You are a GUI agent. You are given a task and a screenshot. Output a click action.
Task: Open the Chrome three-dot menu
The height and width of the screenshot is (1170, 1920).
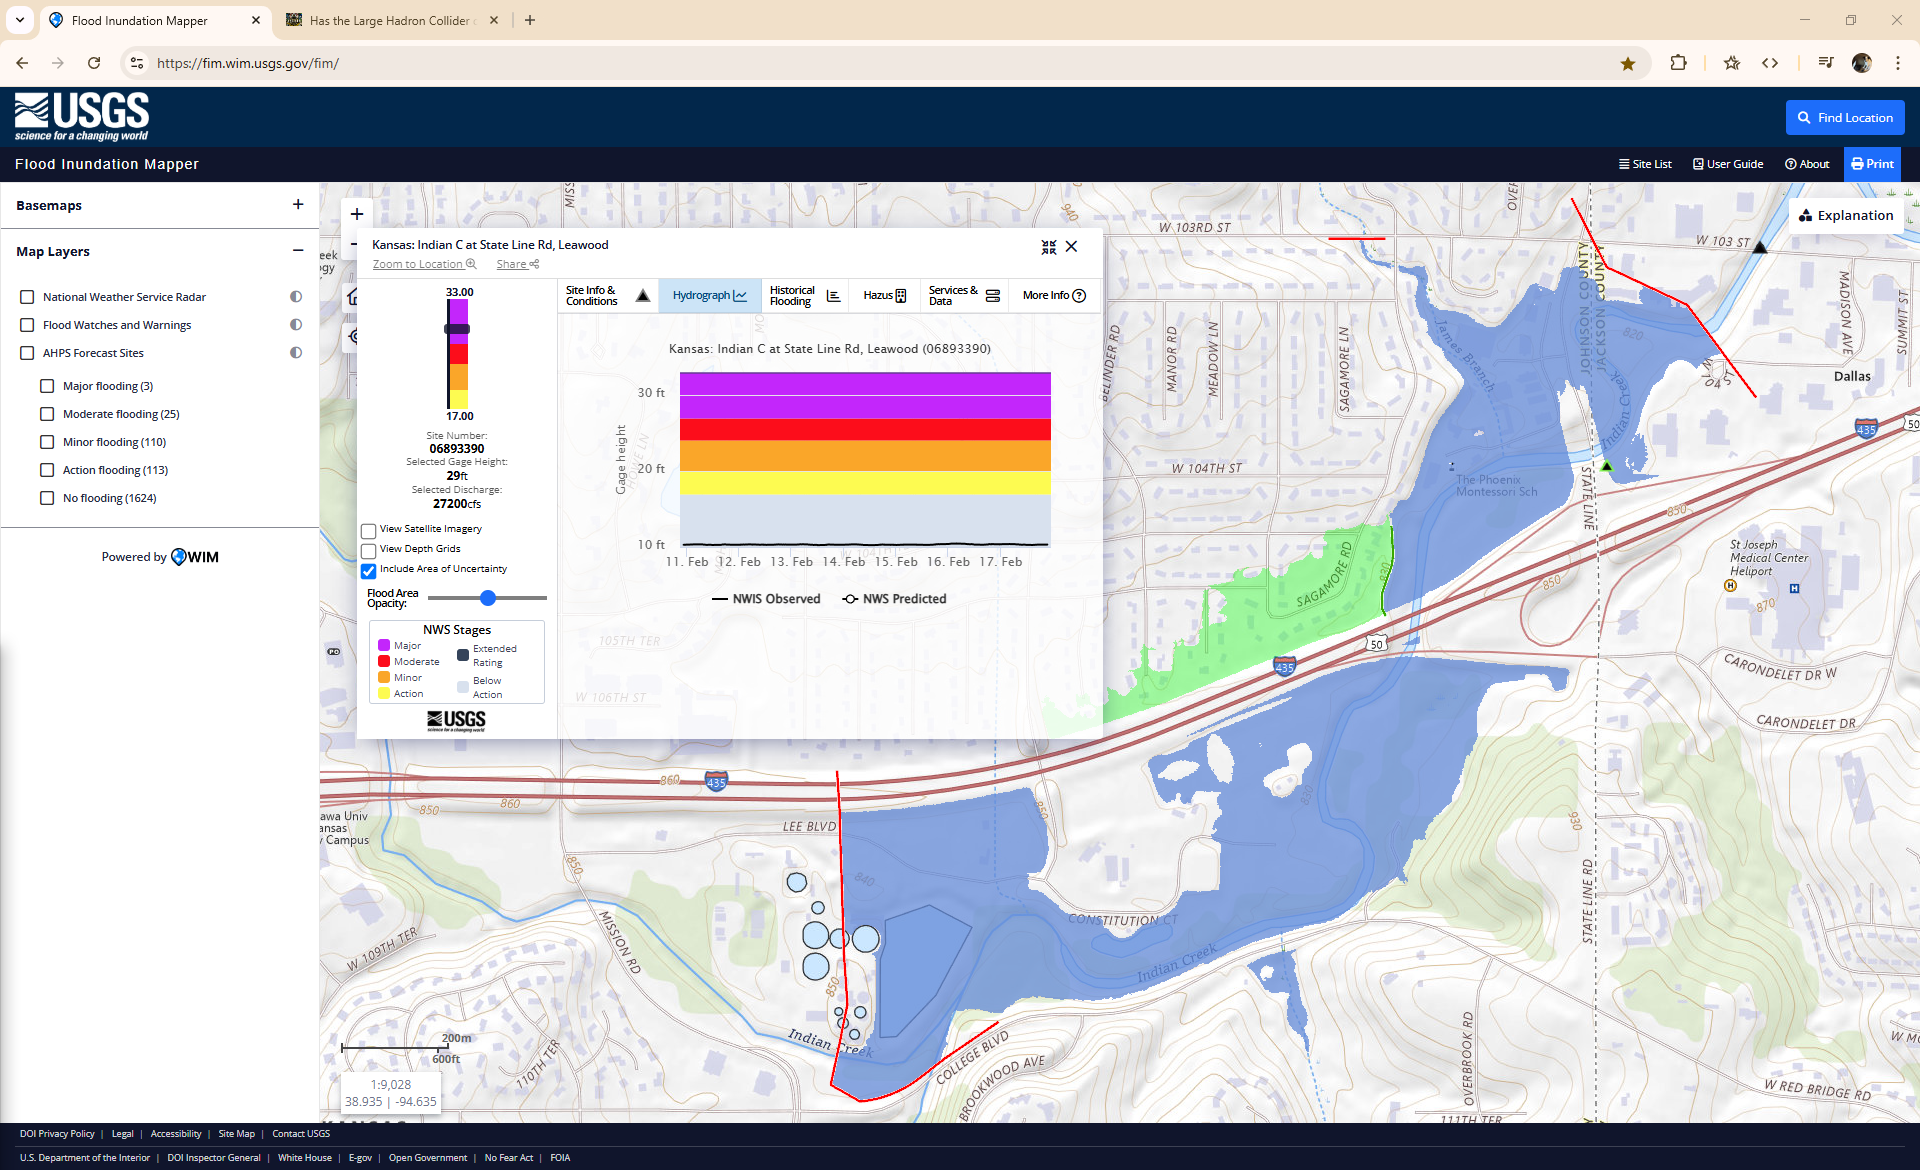(x=1898, y=63)
